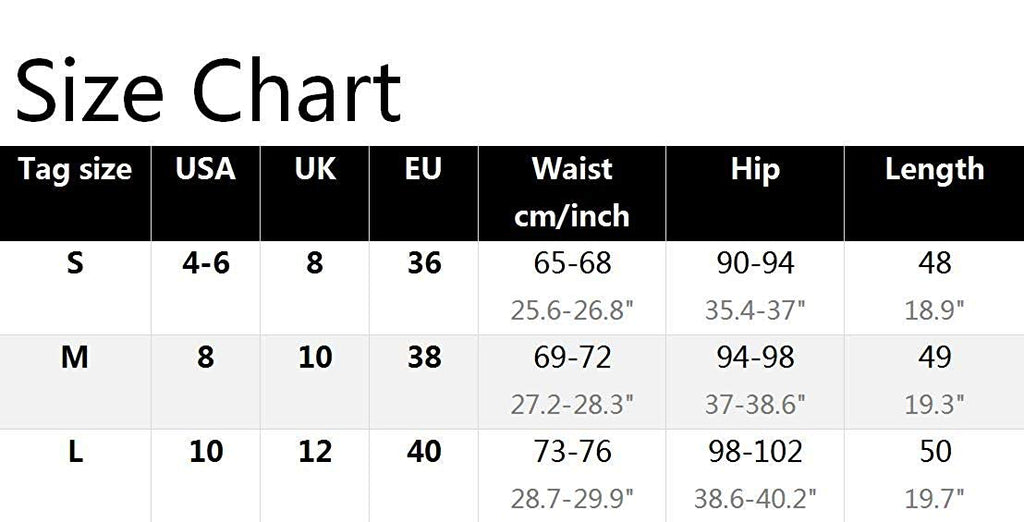Click the Waist cm/inch header
This screenshot has height=522, width=1024.
[x=571, y=191]
